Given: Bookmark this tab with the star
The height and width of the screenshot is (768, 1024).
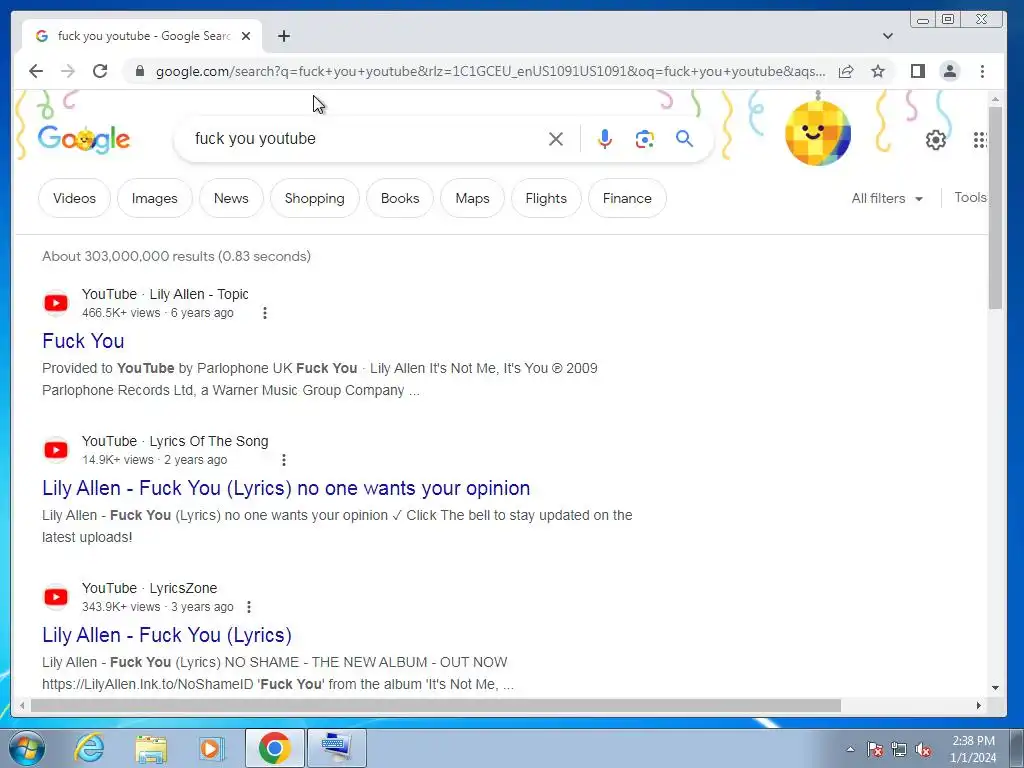Looking at the screenshot, I should coord(878,71).
